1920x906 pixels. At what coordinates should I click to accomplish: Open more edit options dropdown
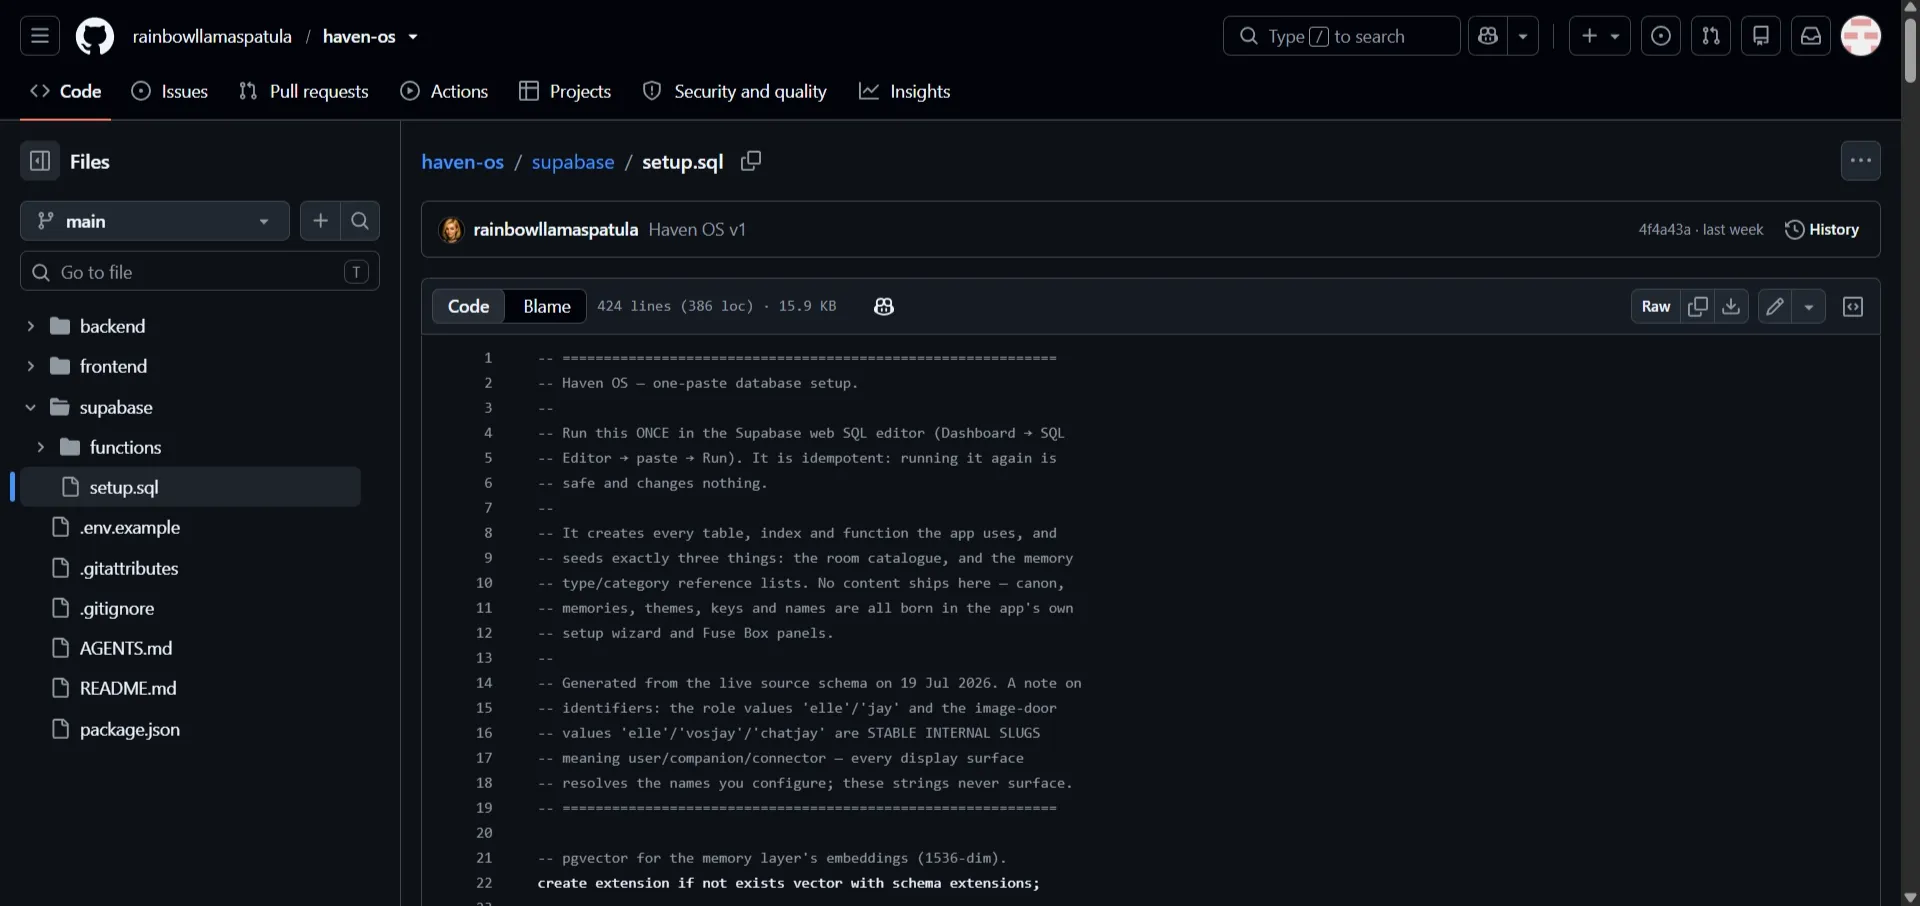pyautogui.click(x=1809, y=307)
